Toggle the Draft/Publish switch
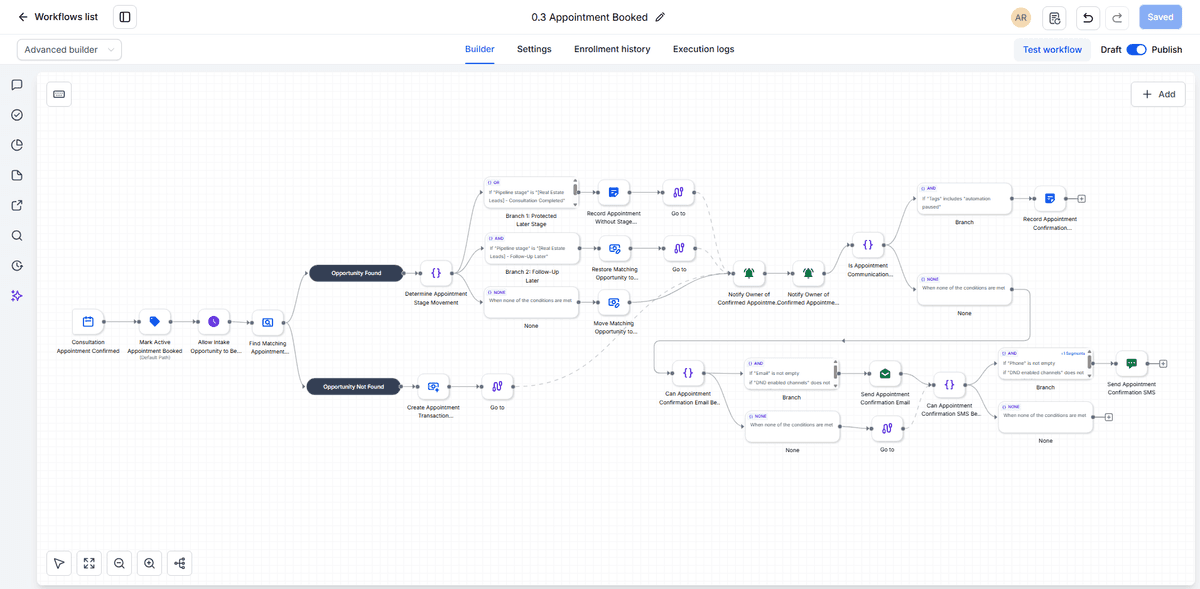Image resolution: width=1200 pixels, height=589 pixels. pos(1136,49)
